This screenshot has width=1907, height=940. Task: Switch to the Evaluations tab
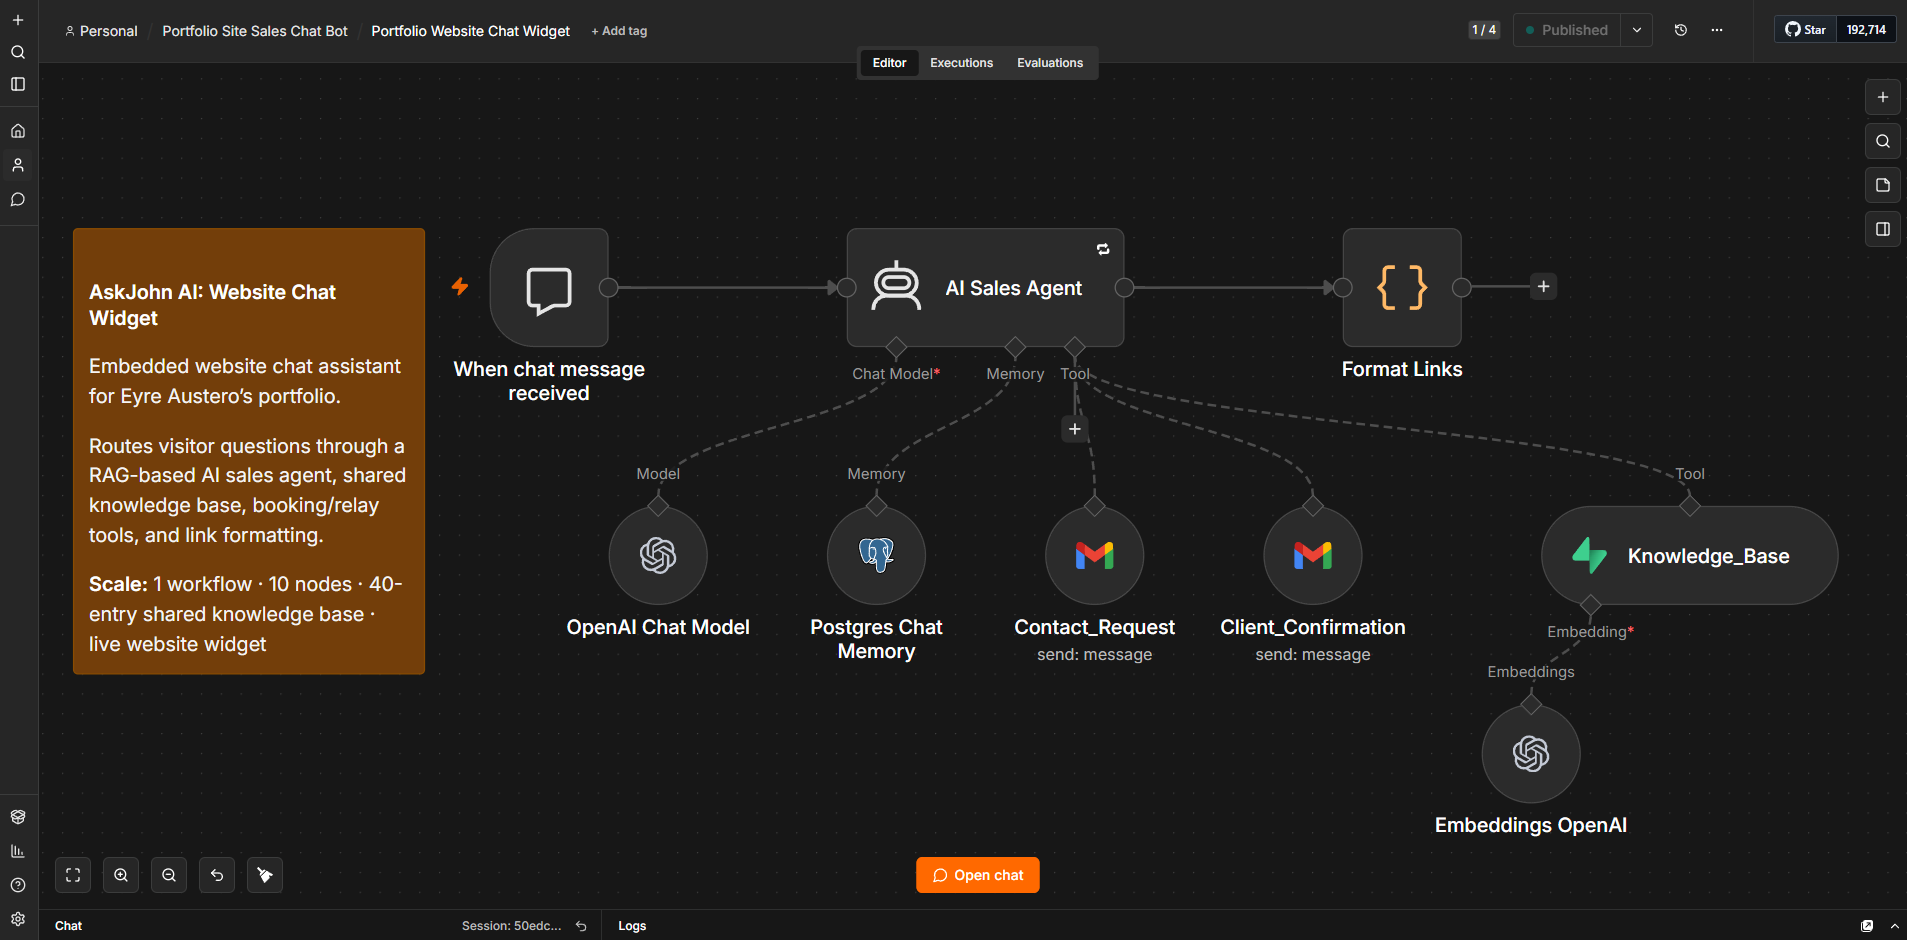[1050, 63]
